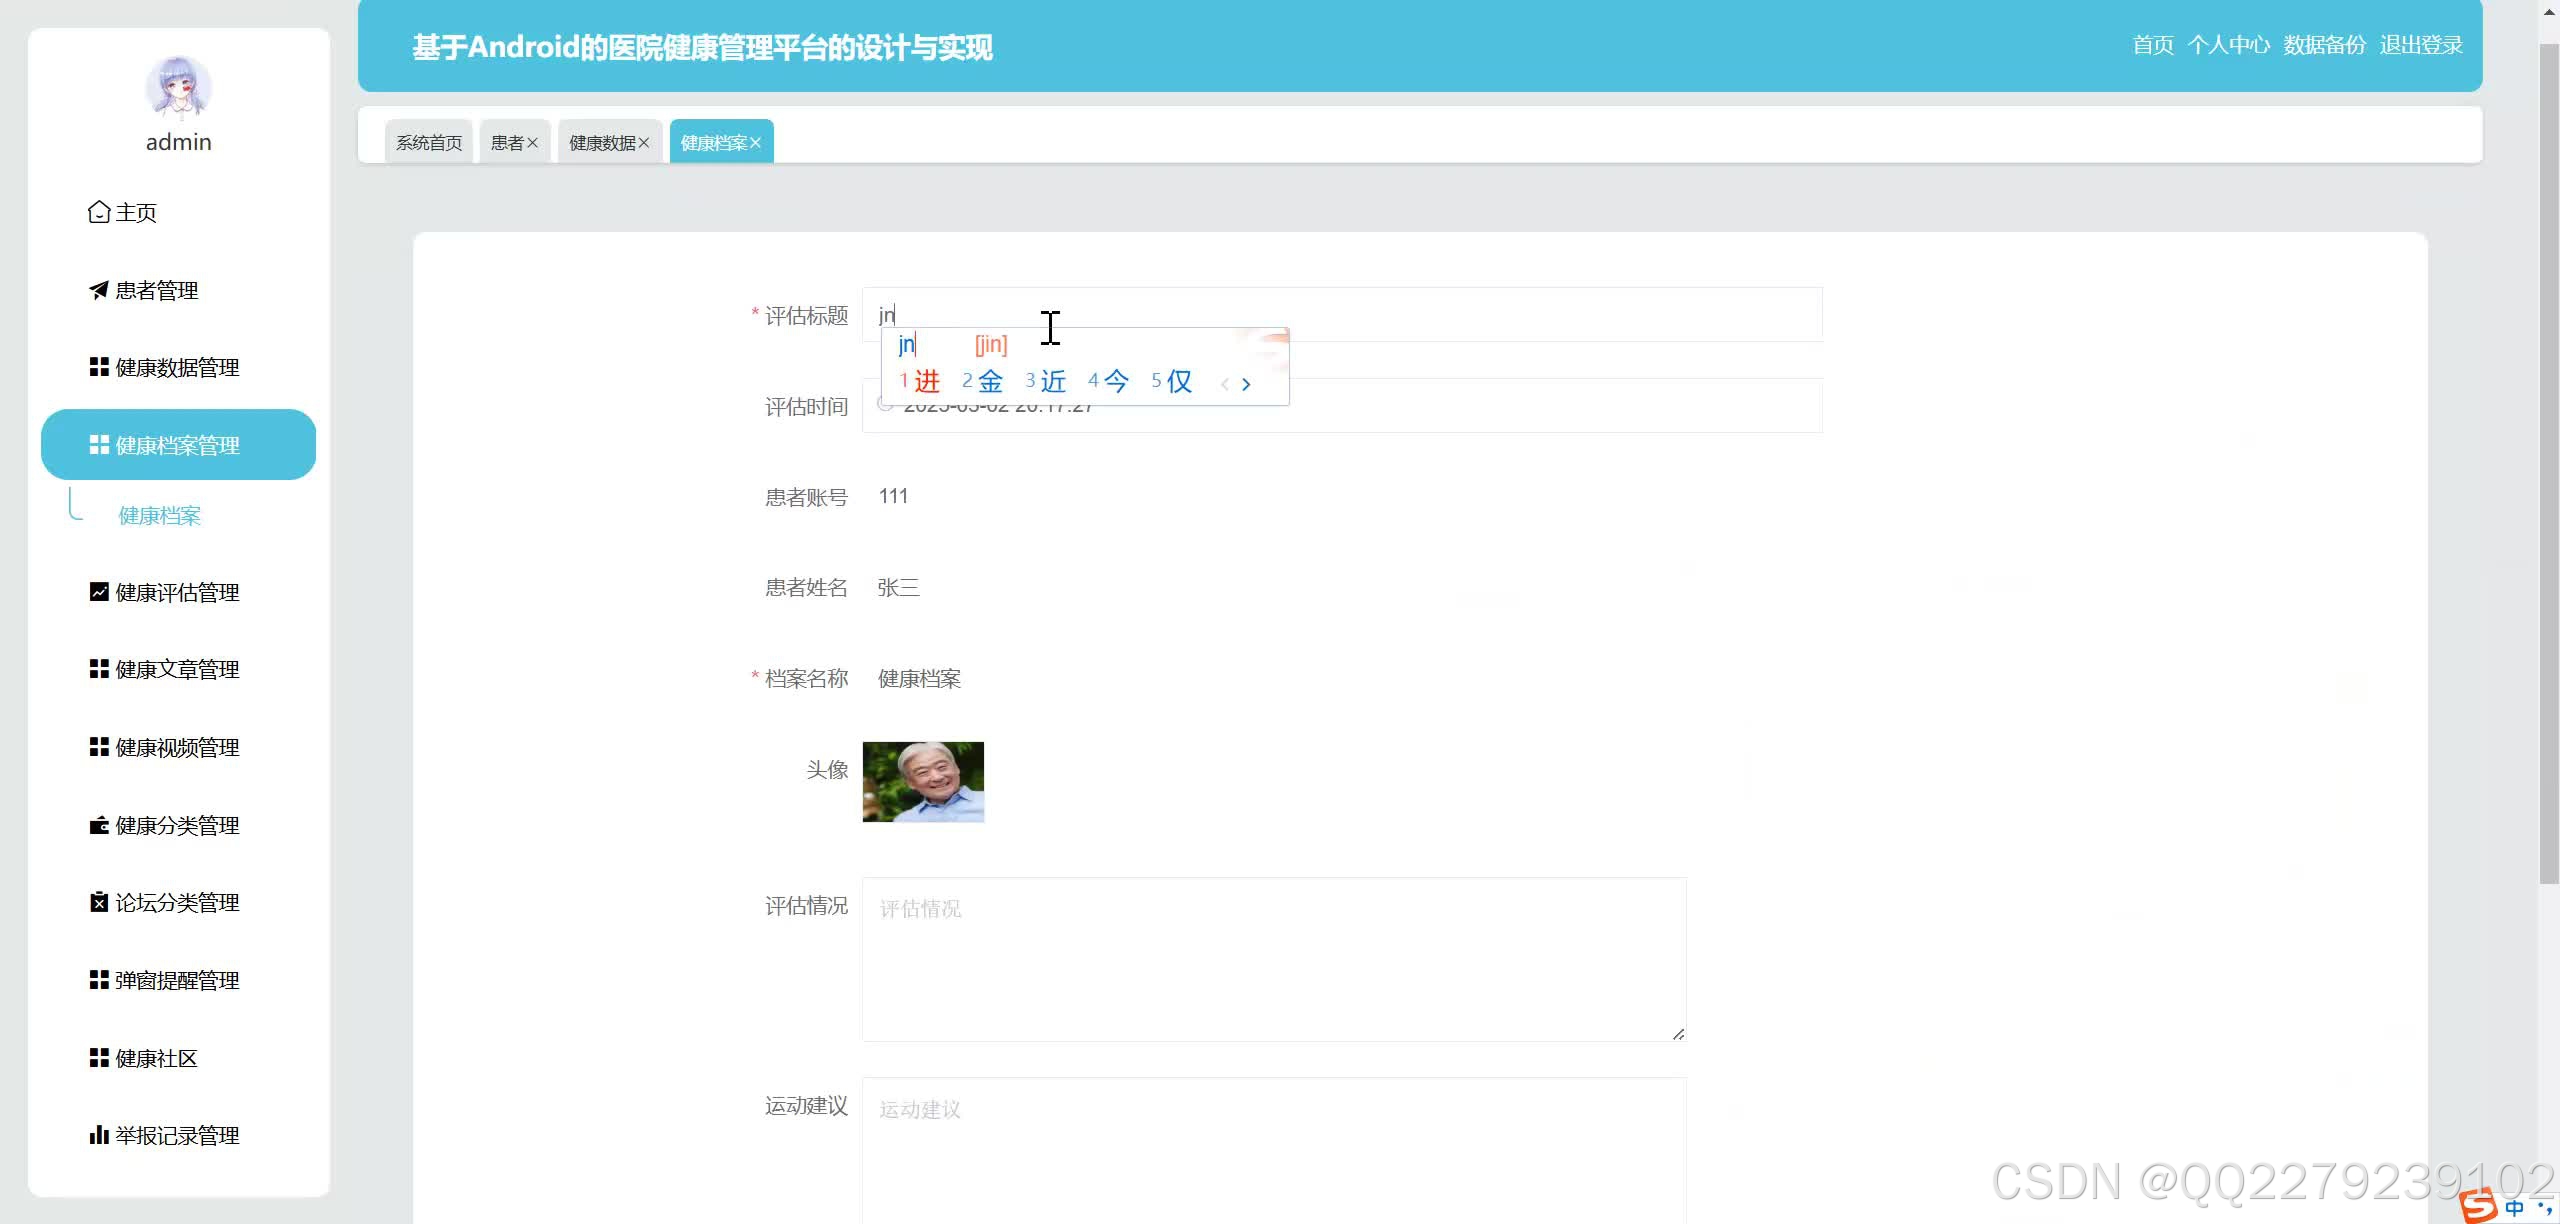Go to next IME candidate page arrow
This screenshot has height=1224, width=2560.
tap(1246, 383)
